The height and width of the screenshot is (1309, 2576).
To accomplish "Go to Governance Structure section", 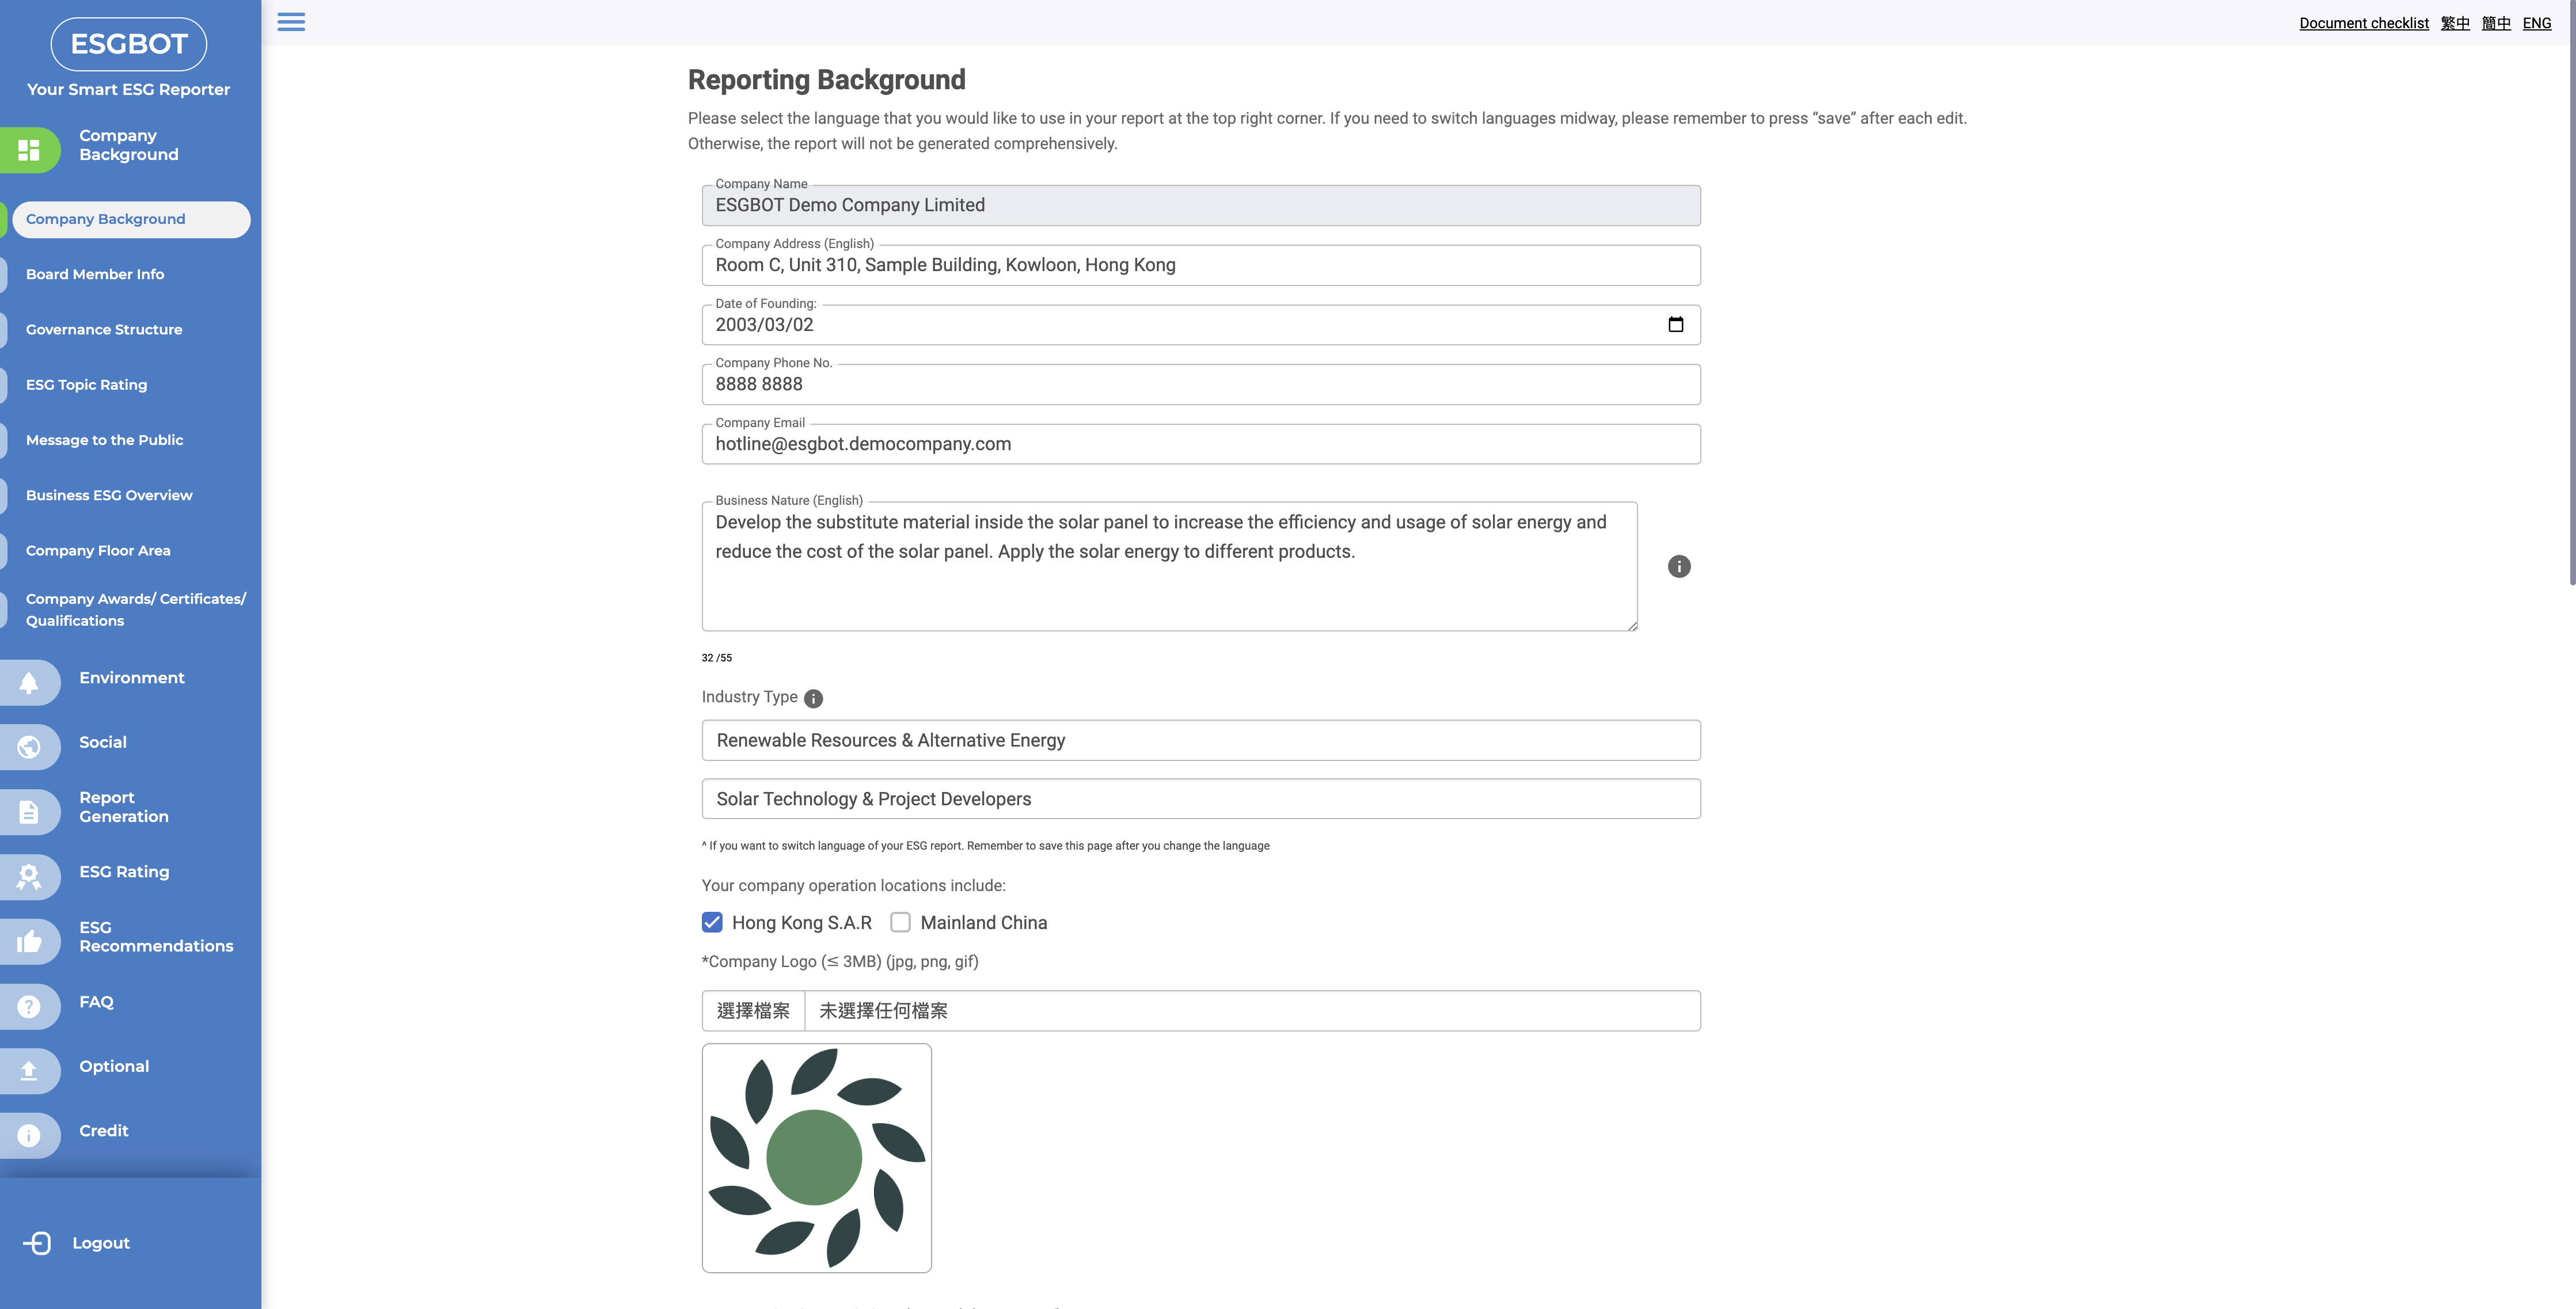I will [x=104, y=329].
